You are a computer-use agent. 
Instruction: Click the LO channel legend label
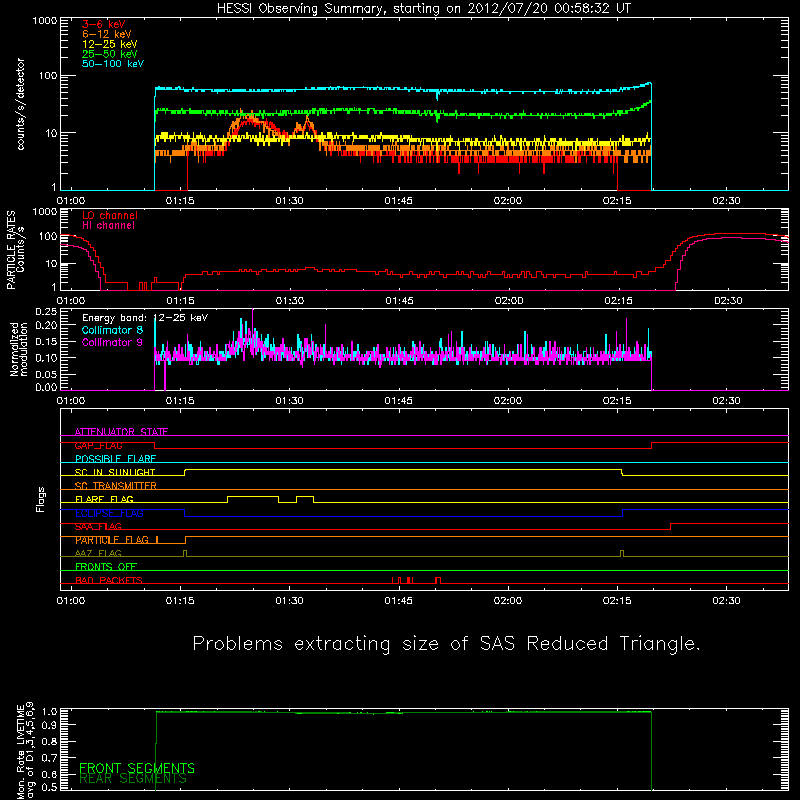click(x=110, y=215)
